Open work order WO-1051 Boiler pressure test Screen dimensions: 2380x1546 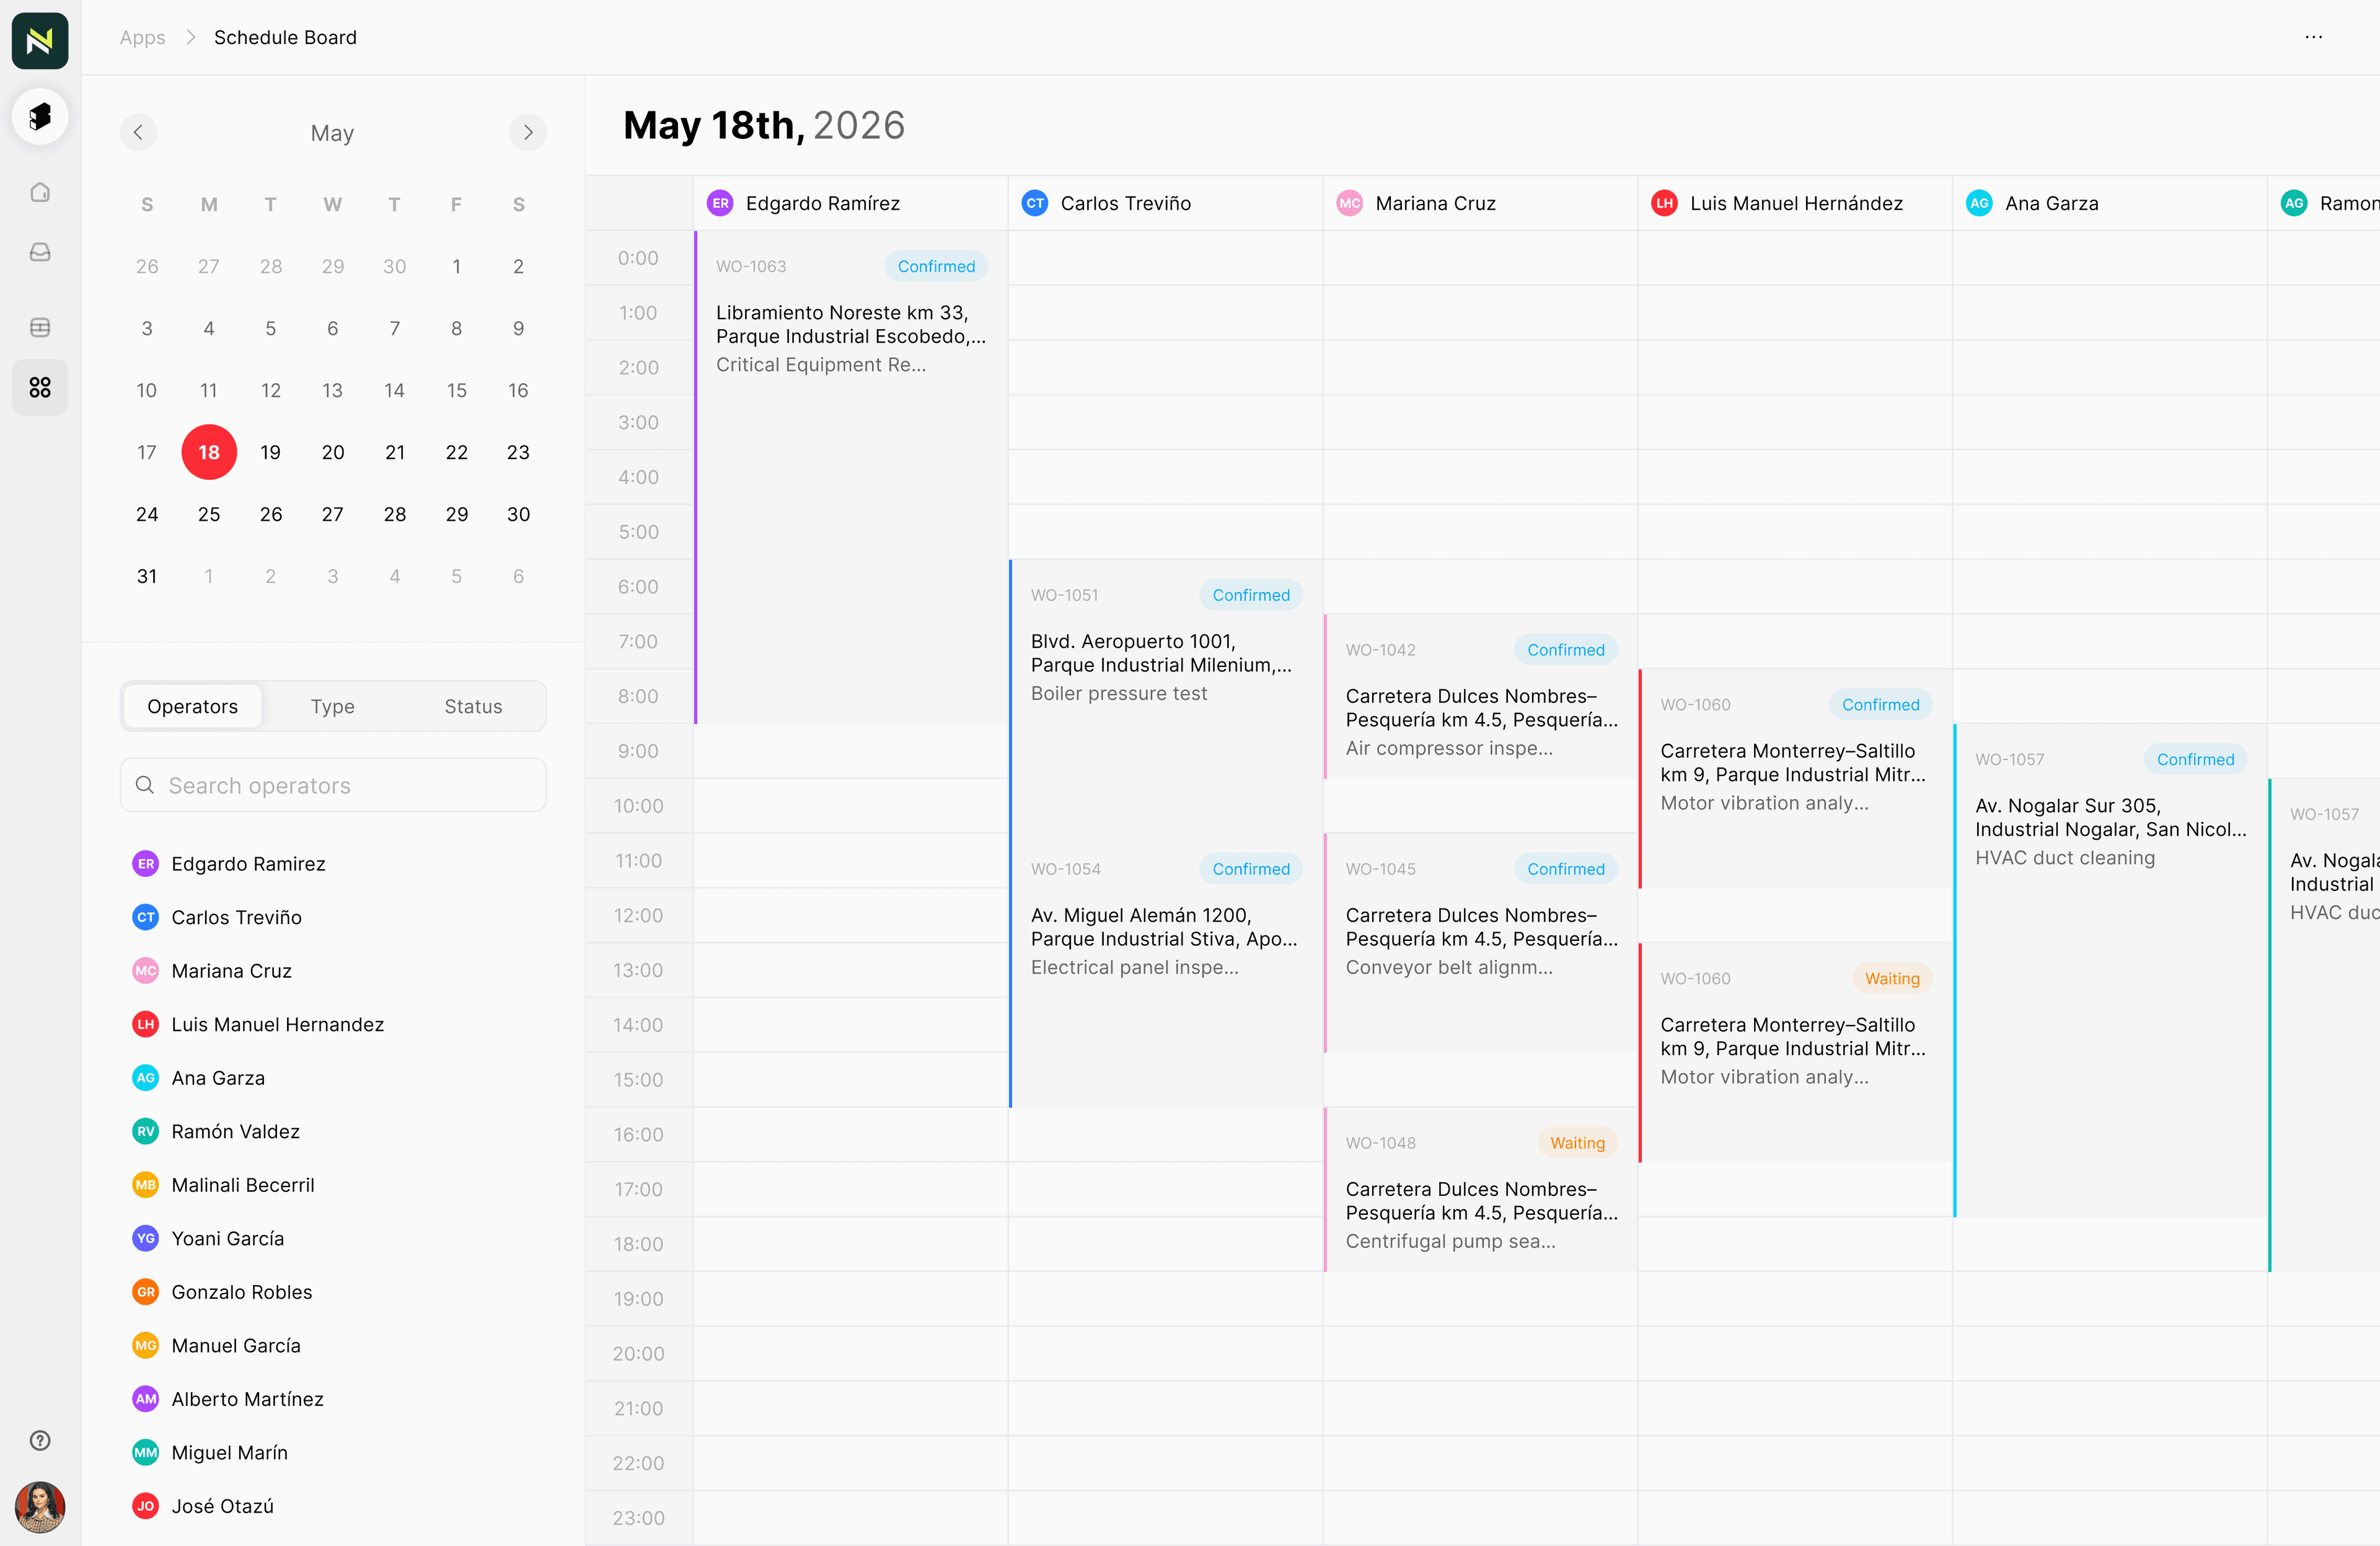tap(1165, 696)
